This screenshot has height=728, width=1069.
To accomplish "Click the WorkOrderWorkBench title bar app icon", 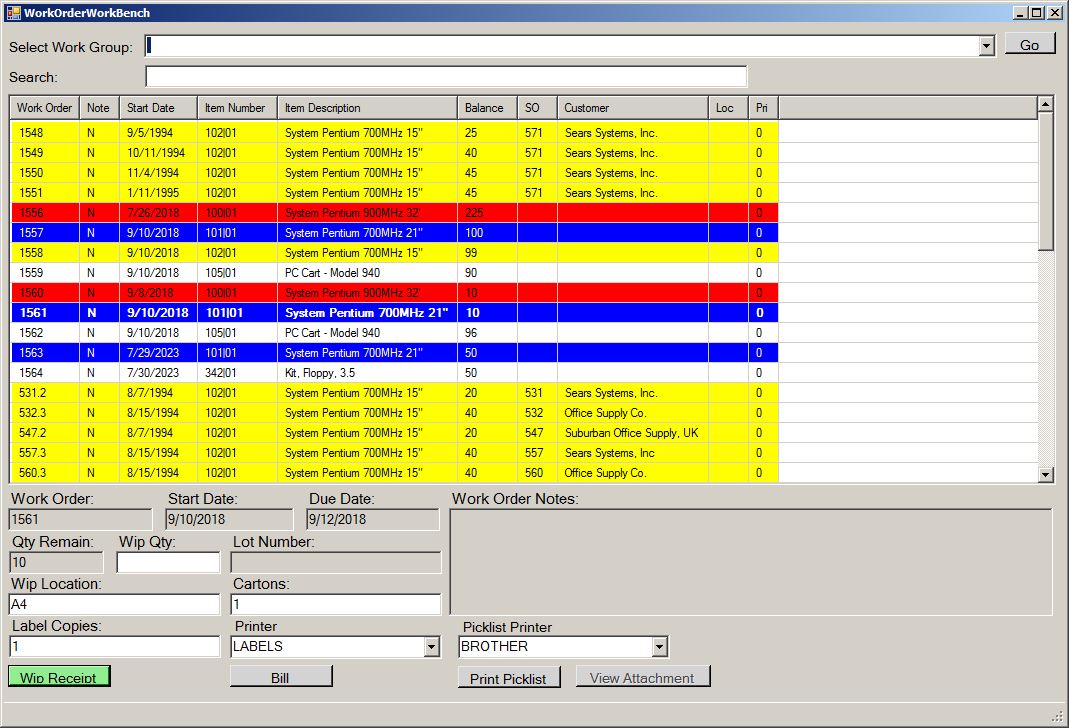I will (x=13, y=12).
